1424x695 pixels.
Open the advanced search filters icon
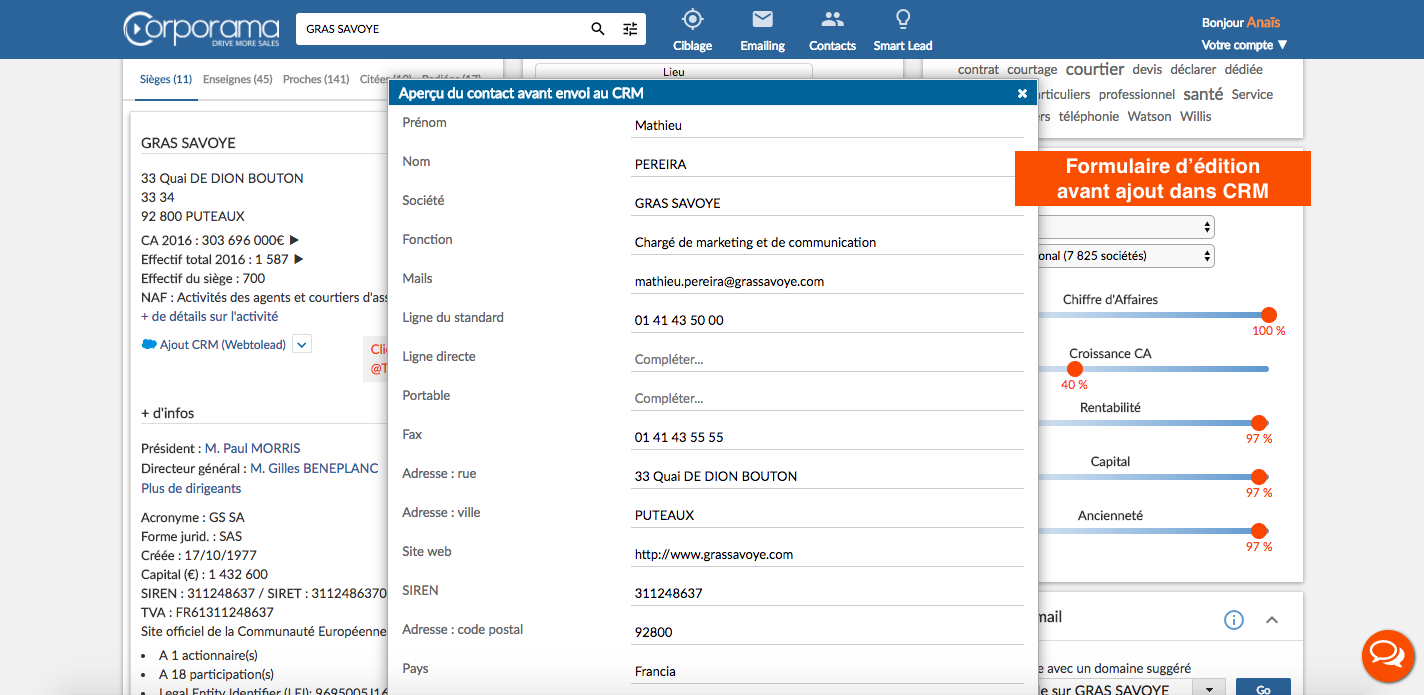630,29
